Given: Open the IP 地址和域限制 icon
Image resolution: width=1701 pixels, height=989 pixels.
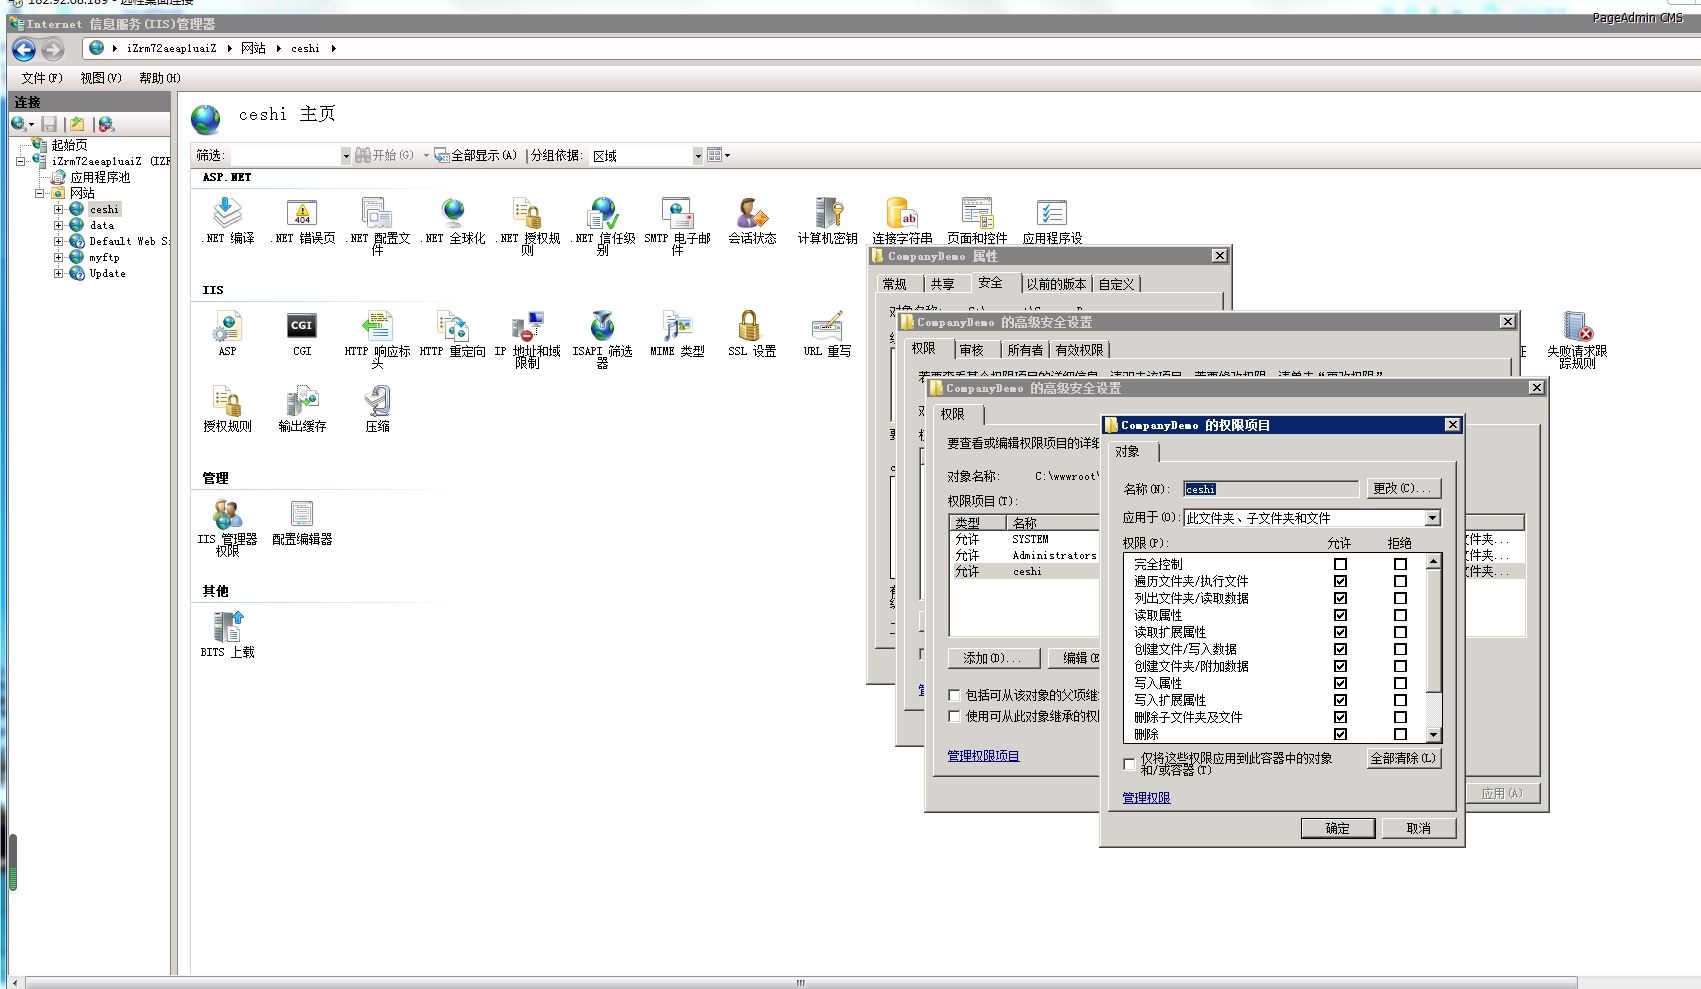Looking at the screenshot, I should pos(527,326).
